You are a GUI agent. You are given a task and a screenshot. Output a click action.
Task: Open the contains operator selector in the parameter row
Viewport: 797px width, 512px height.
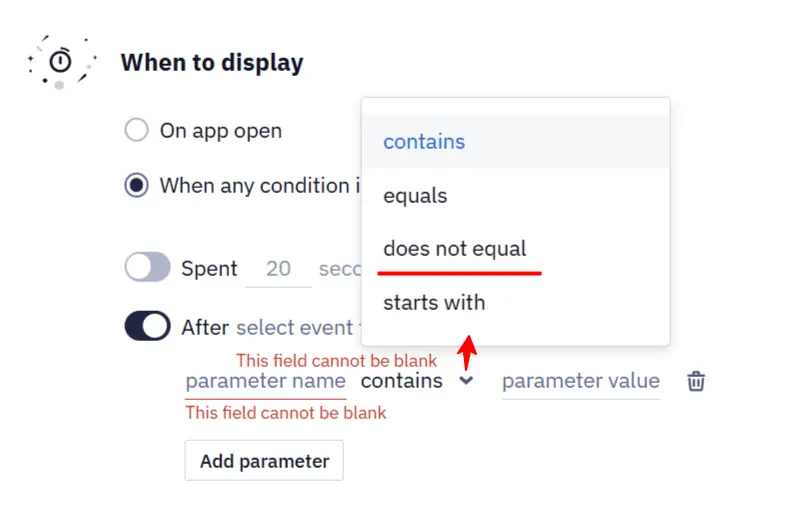[417, 381]
